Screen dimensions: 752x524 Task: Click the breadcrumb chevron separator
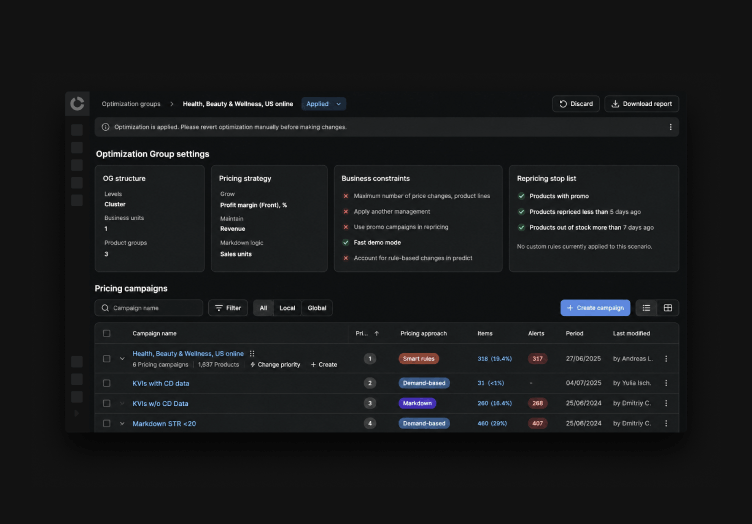click(172, 104)
